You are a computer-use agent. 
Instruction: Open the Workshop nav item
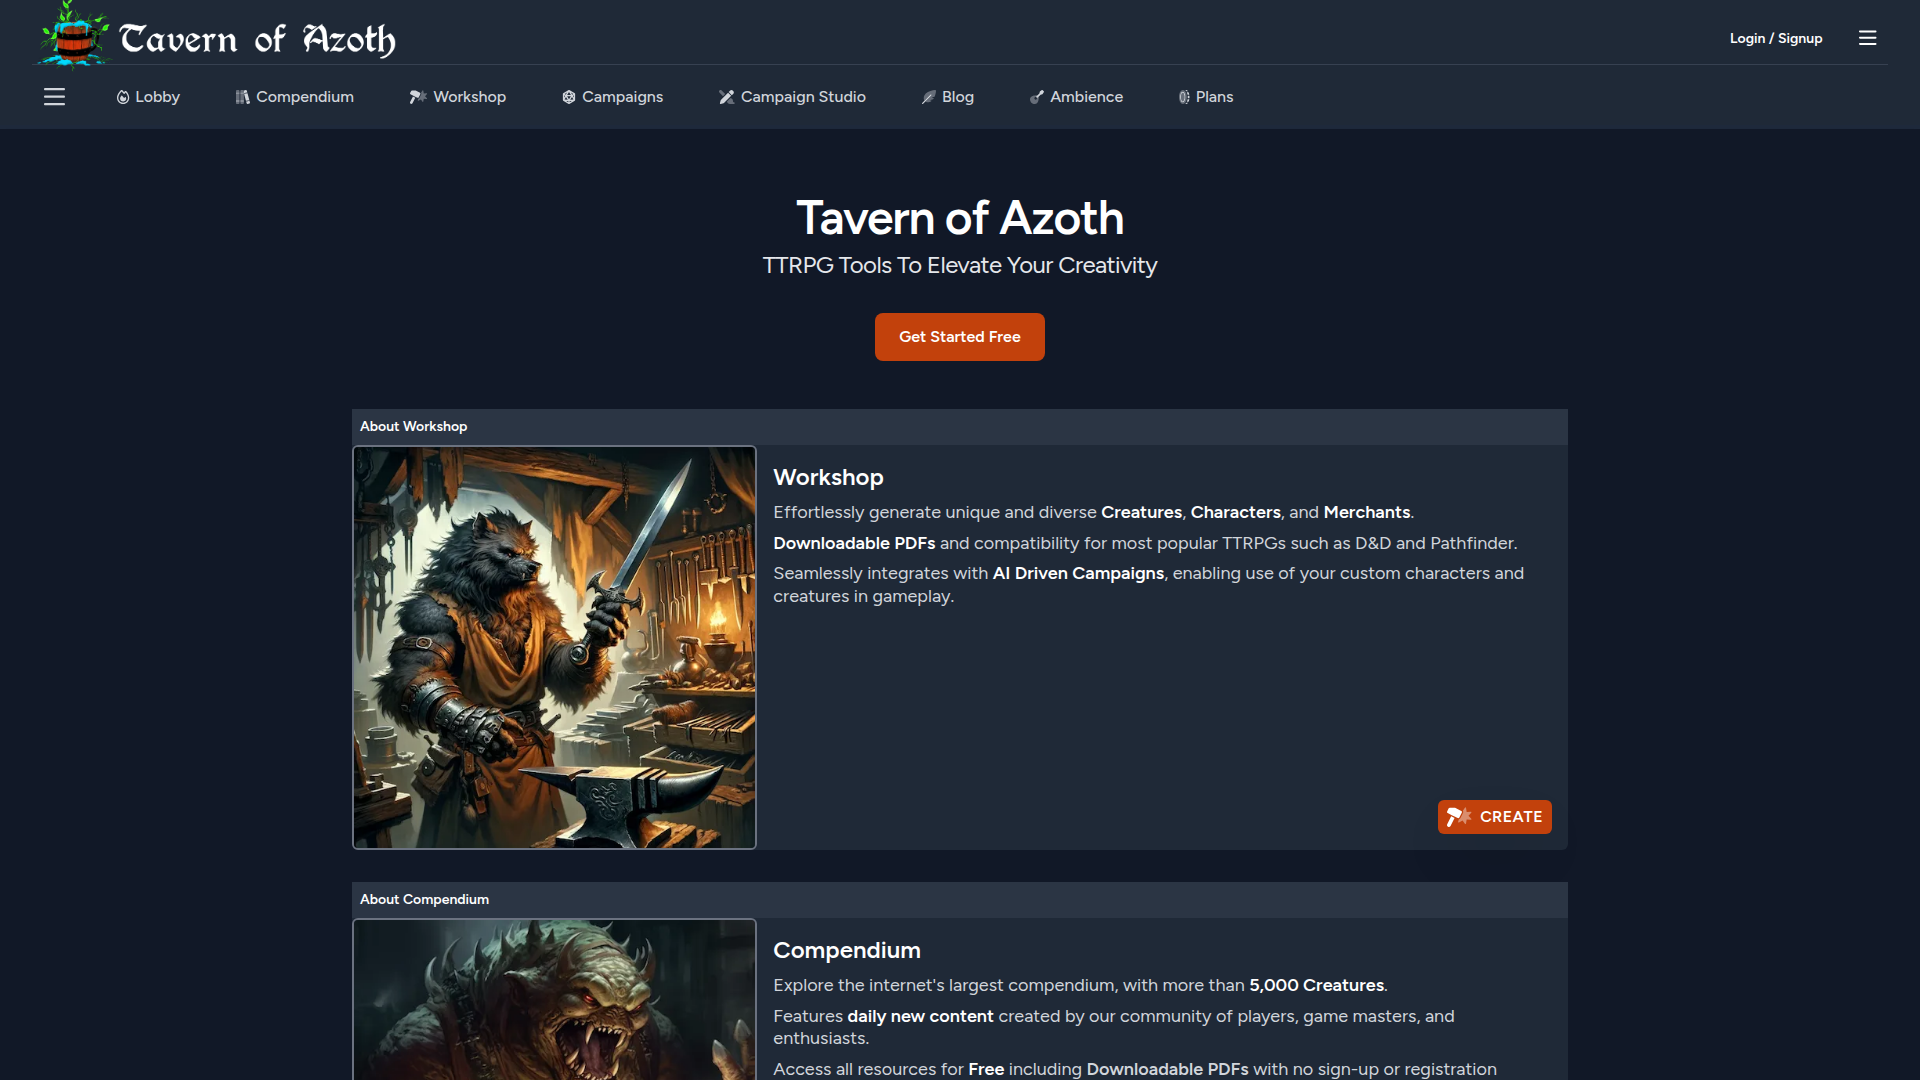pyautogui.click(x=457, y=97)
